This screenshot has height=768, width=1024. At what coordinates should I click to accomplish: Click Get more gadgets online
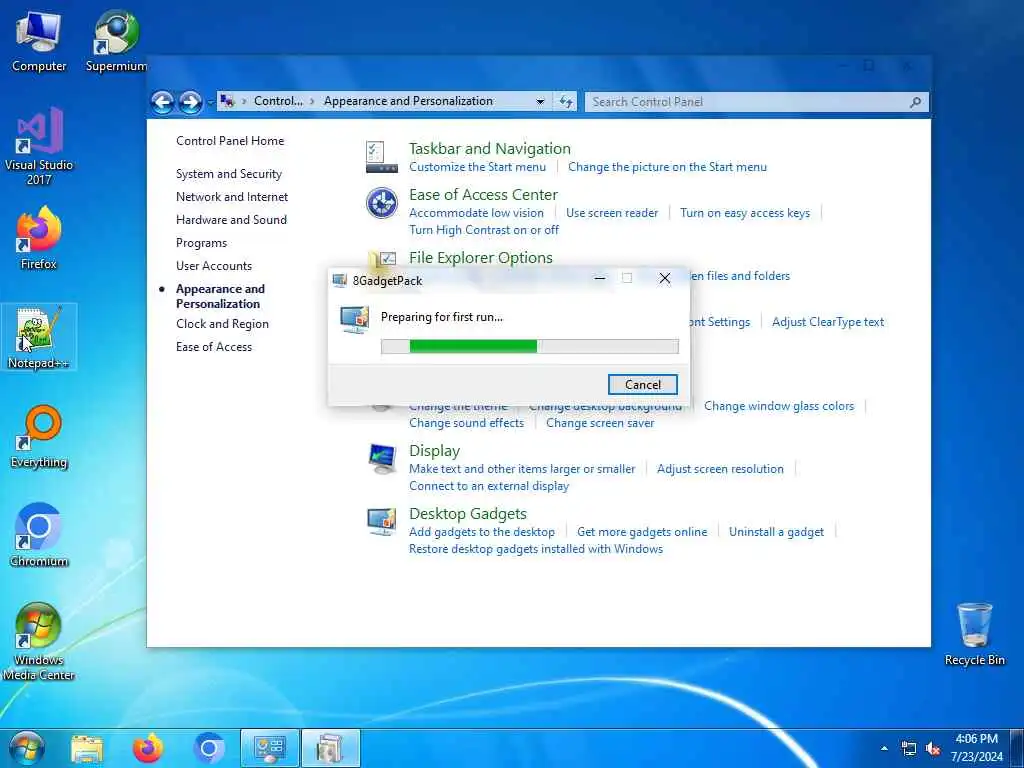642,532
